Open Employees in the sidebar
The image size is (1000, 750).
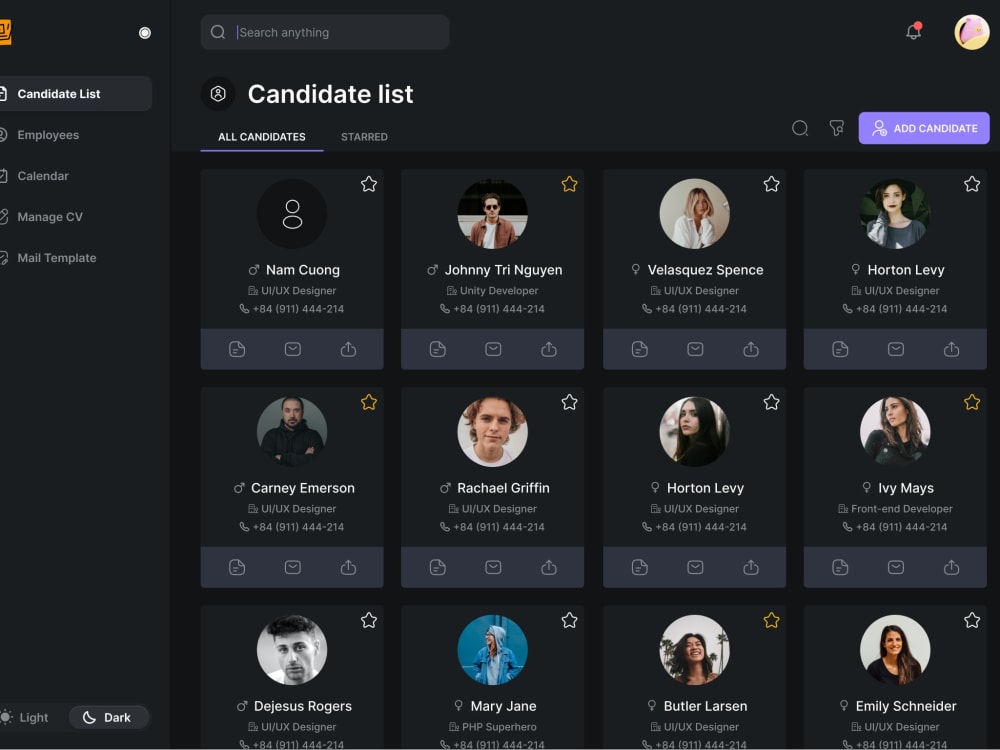pyautogui.click(x=48, y=135)
